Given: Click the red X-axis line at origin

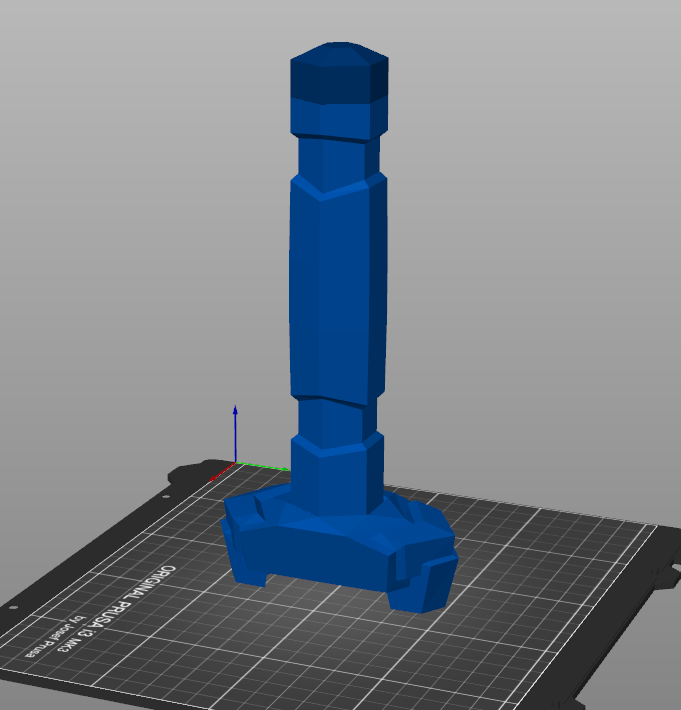Looking at the screenshot, I should 223,472.
